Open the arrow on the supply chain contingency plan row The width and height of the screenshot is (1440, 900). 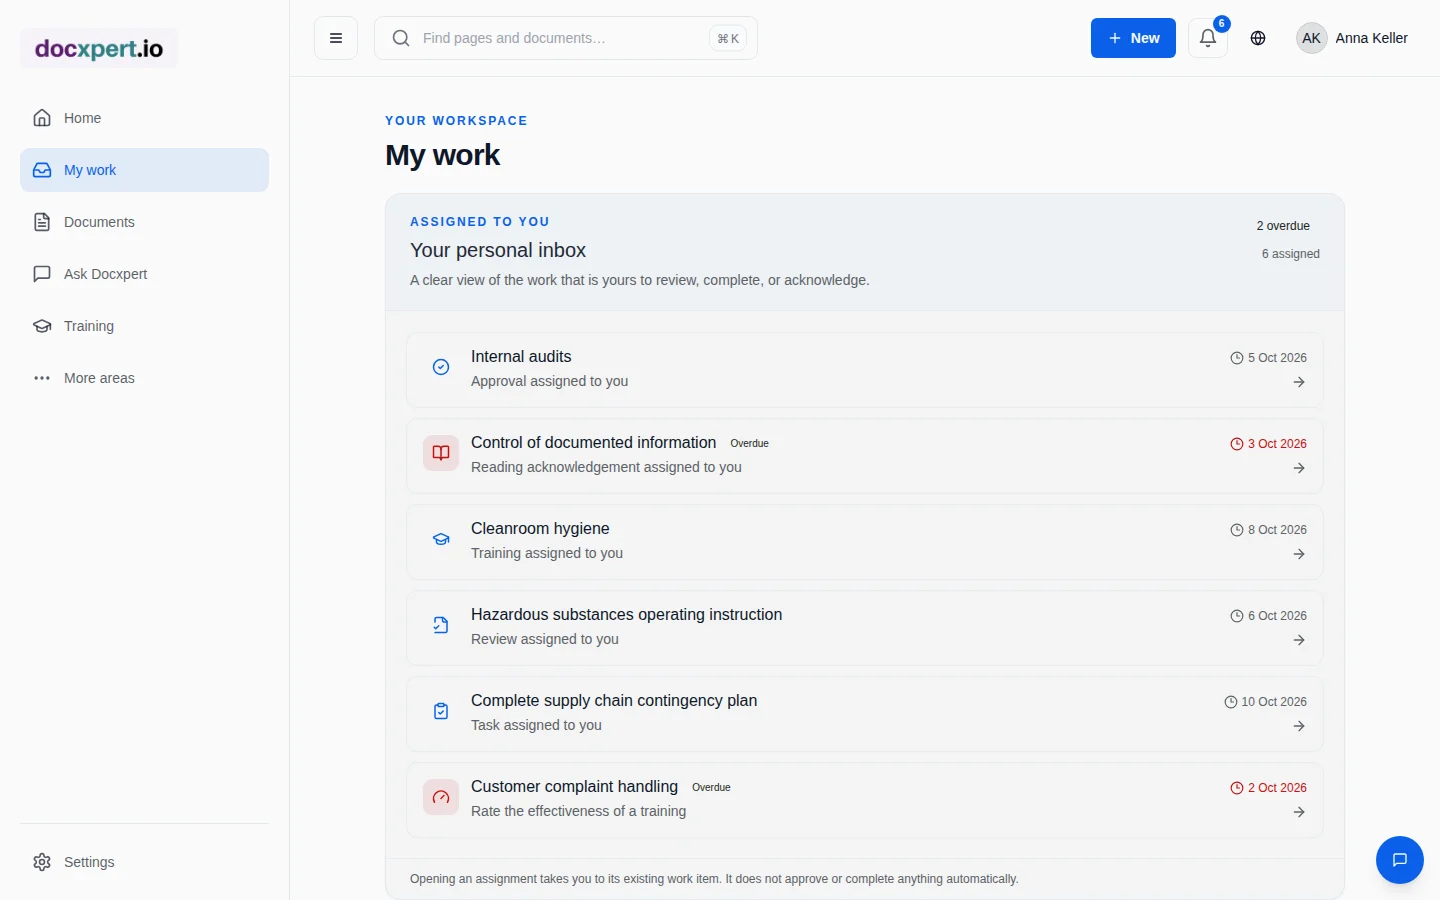(x=1299, y=726)
